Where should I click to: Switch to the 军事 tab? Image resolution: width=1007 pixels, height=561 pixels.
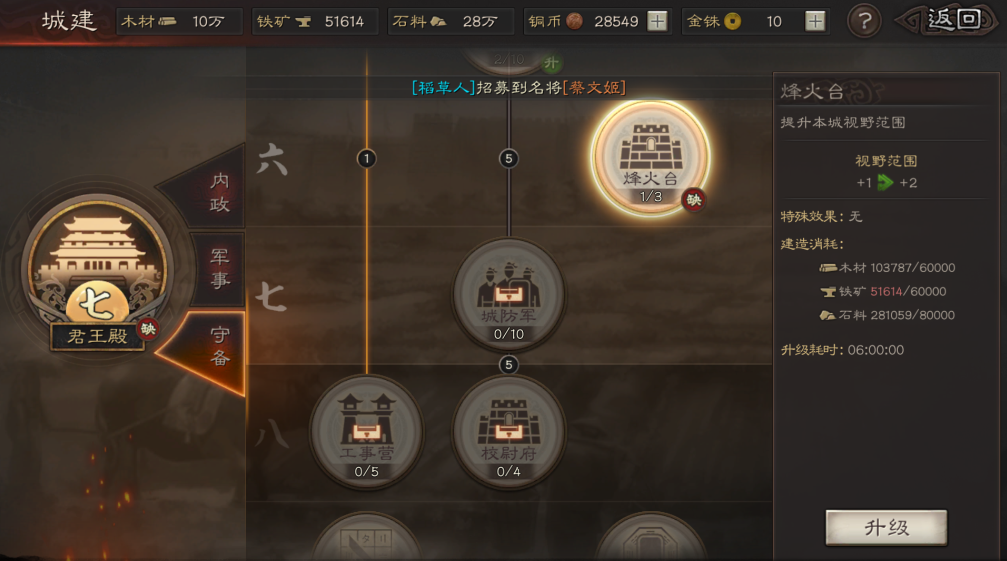coord(218,268)
